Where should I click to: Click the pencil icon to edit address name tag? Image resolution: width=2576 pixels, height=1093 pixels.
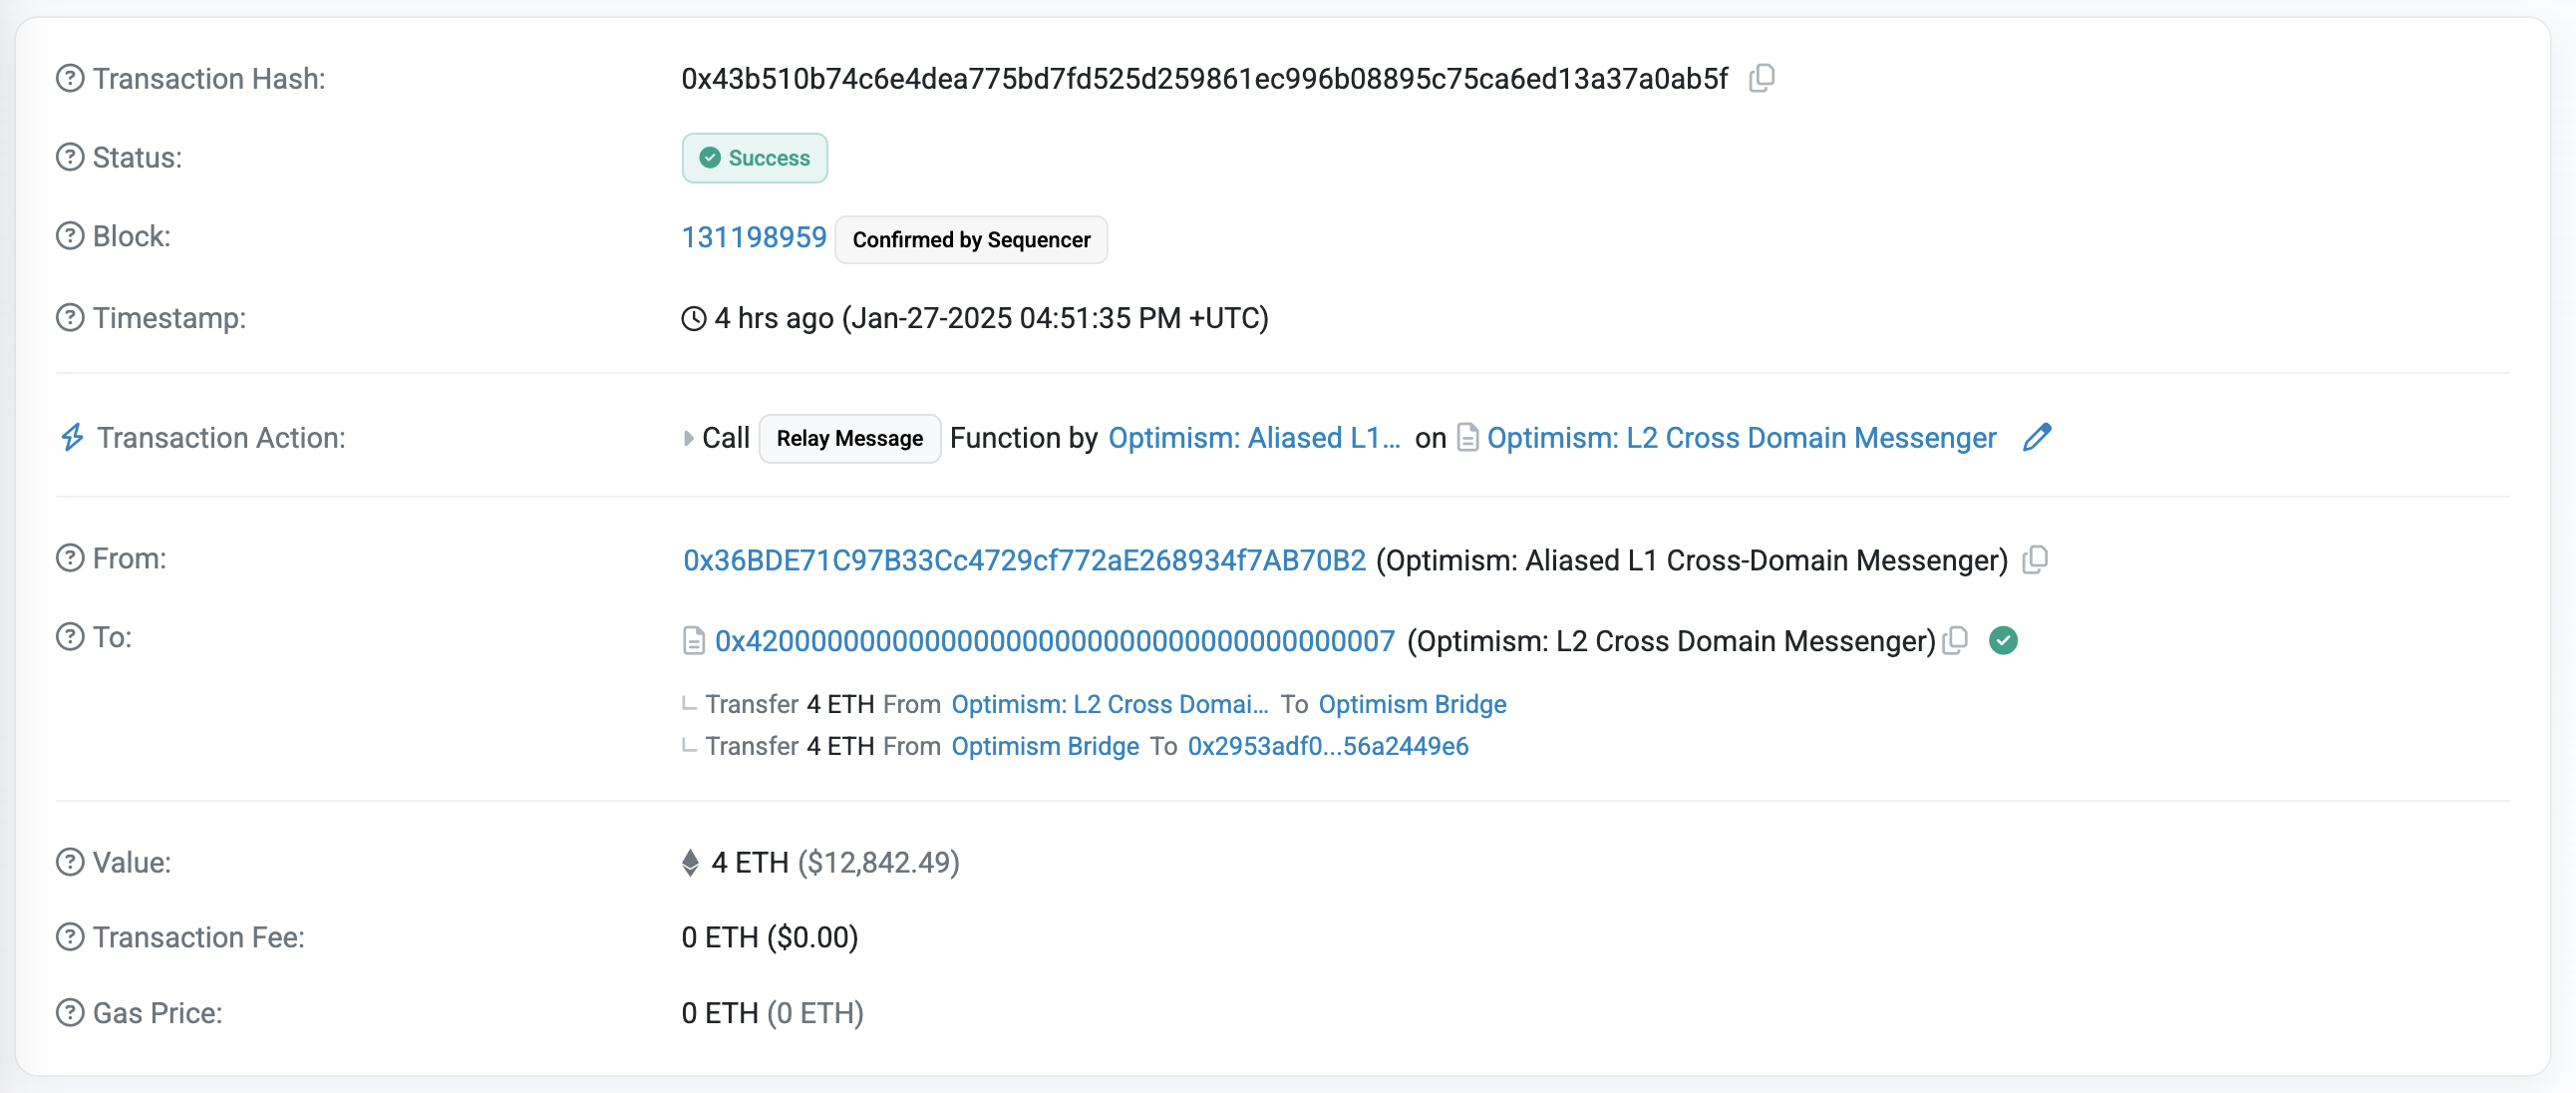(x=2038, y=438)
